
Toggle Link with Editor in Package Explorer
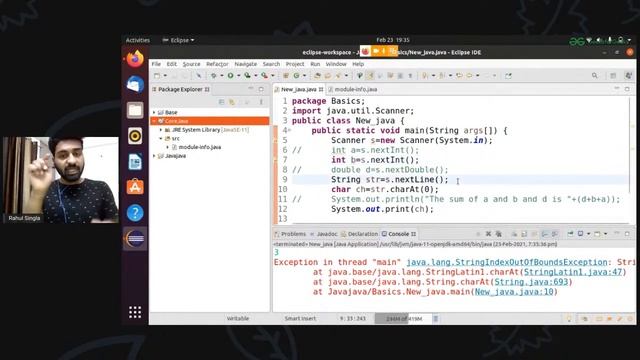(x=231, y=102)
